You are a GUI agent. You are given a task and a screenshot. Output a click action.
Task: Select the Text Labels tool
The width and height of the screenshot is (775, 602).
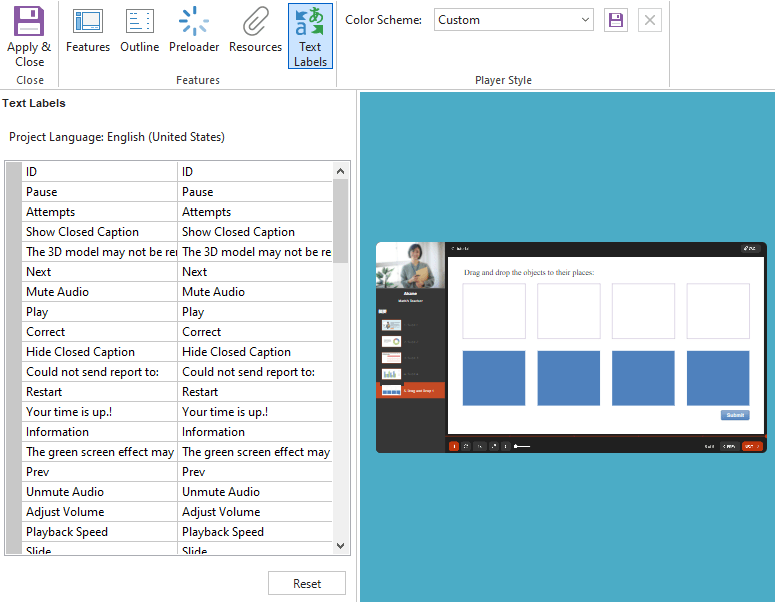coord(310,36)
